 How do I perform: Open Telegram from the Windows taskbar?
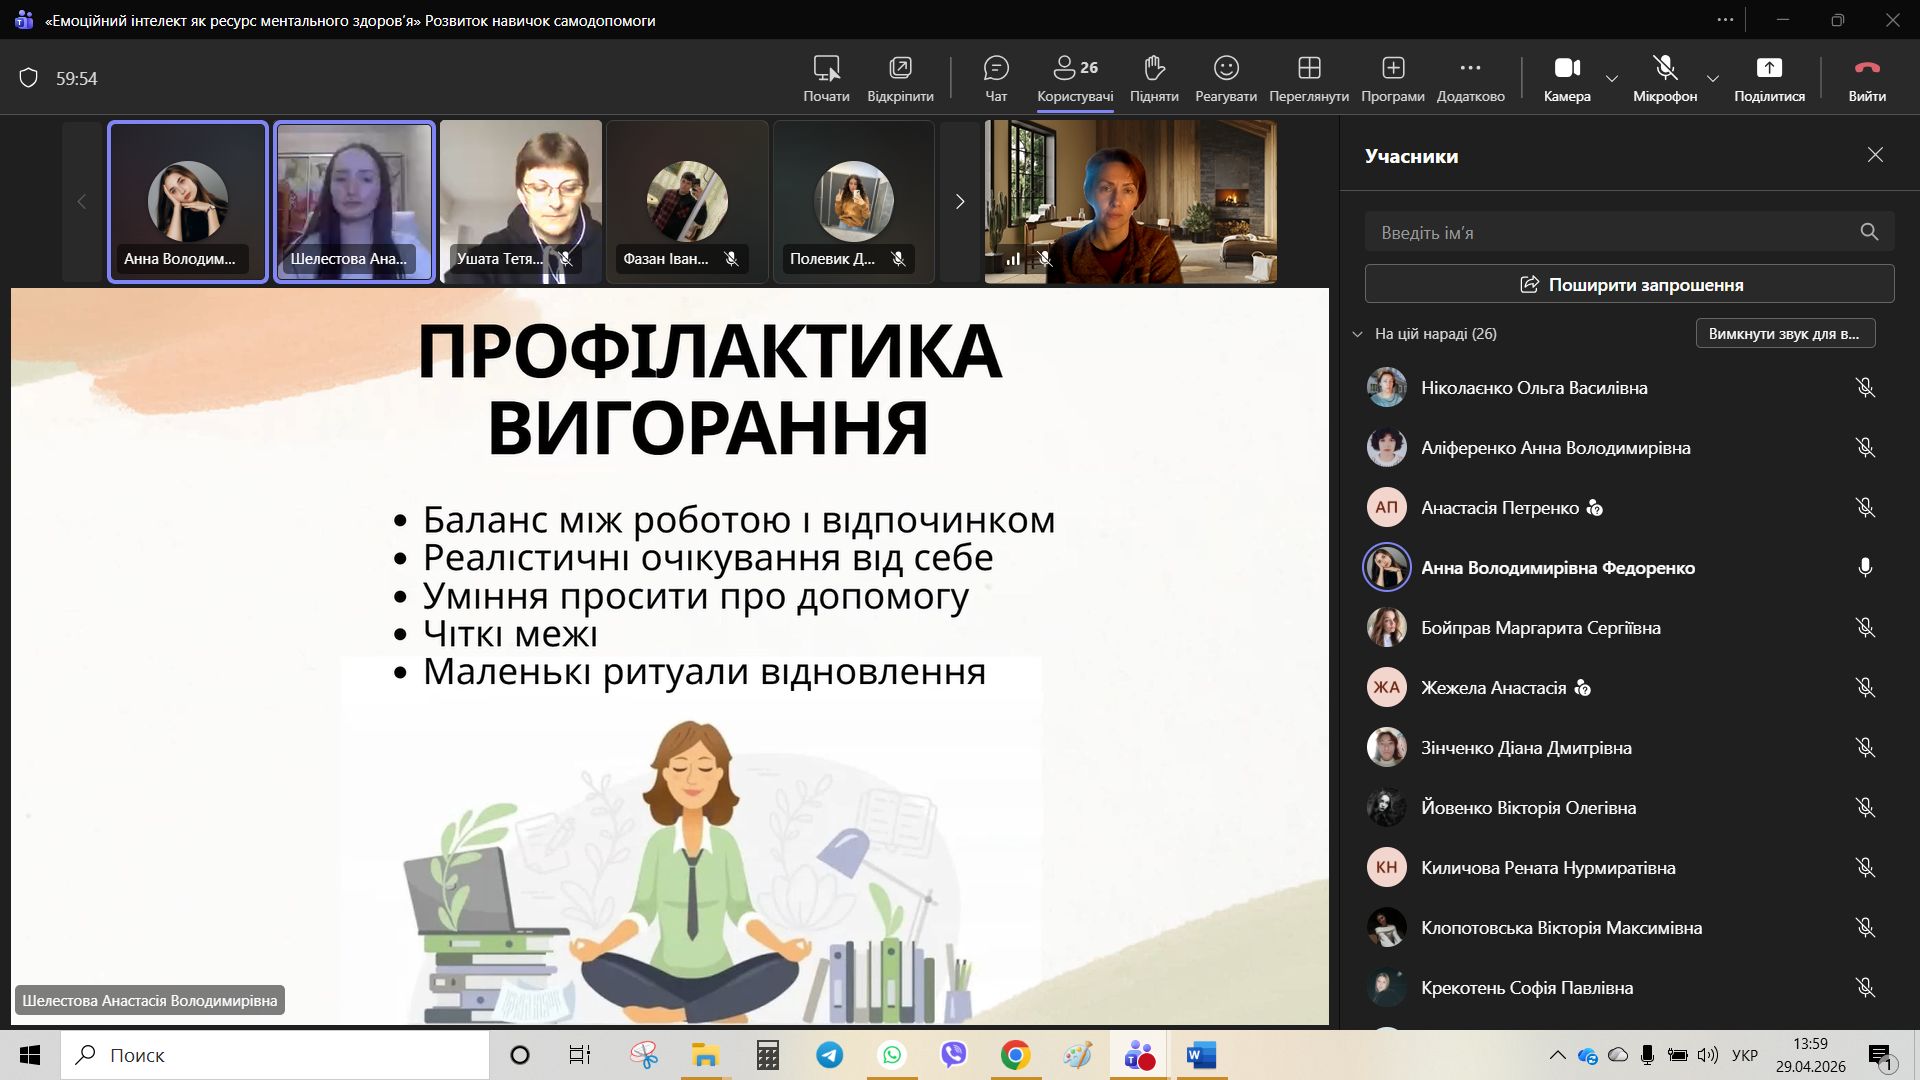click(829, 1055)
